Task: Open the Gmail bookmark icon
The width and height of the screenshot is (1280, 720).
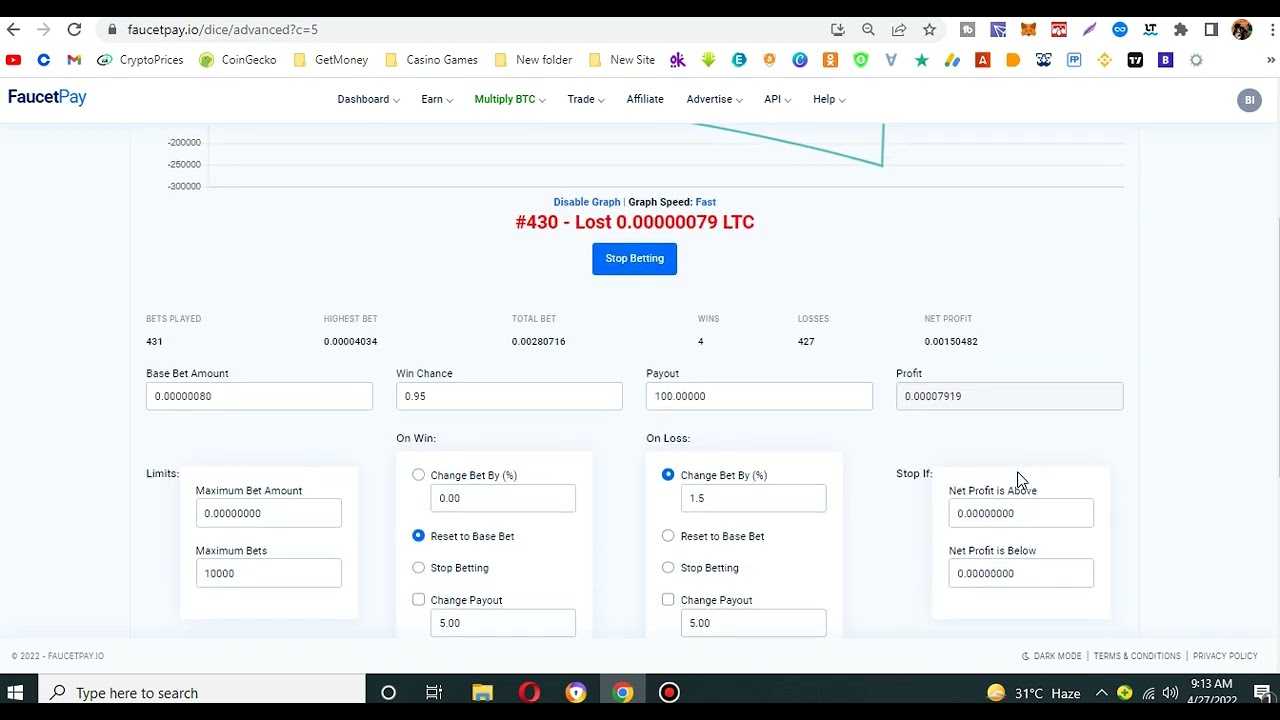Action: pos(74,60)
